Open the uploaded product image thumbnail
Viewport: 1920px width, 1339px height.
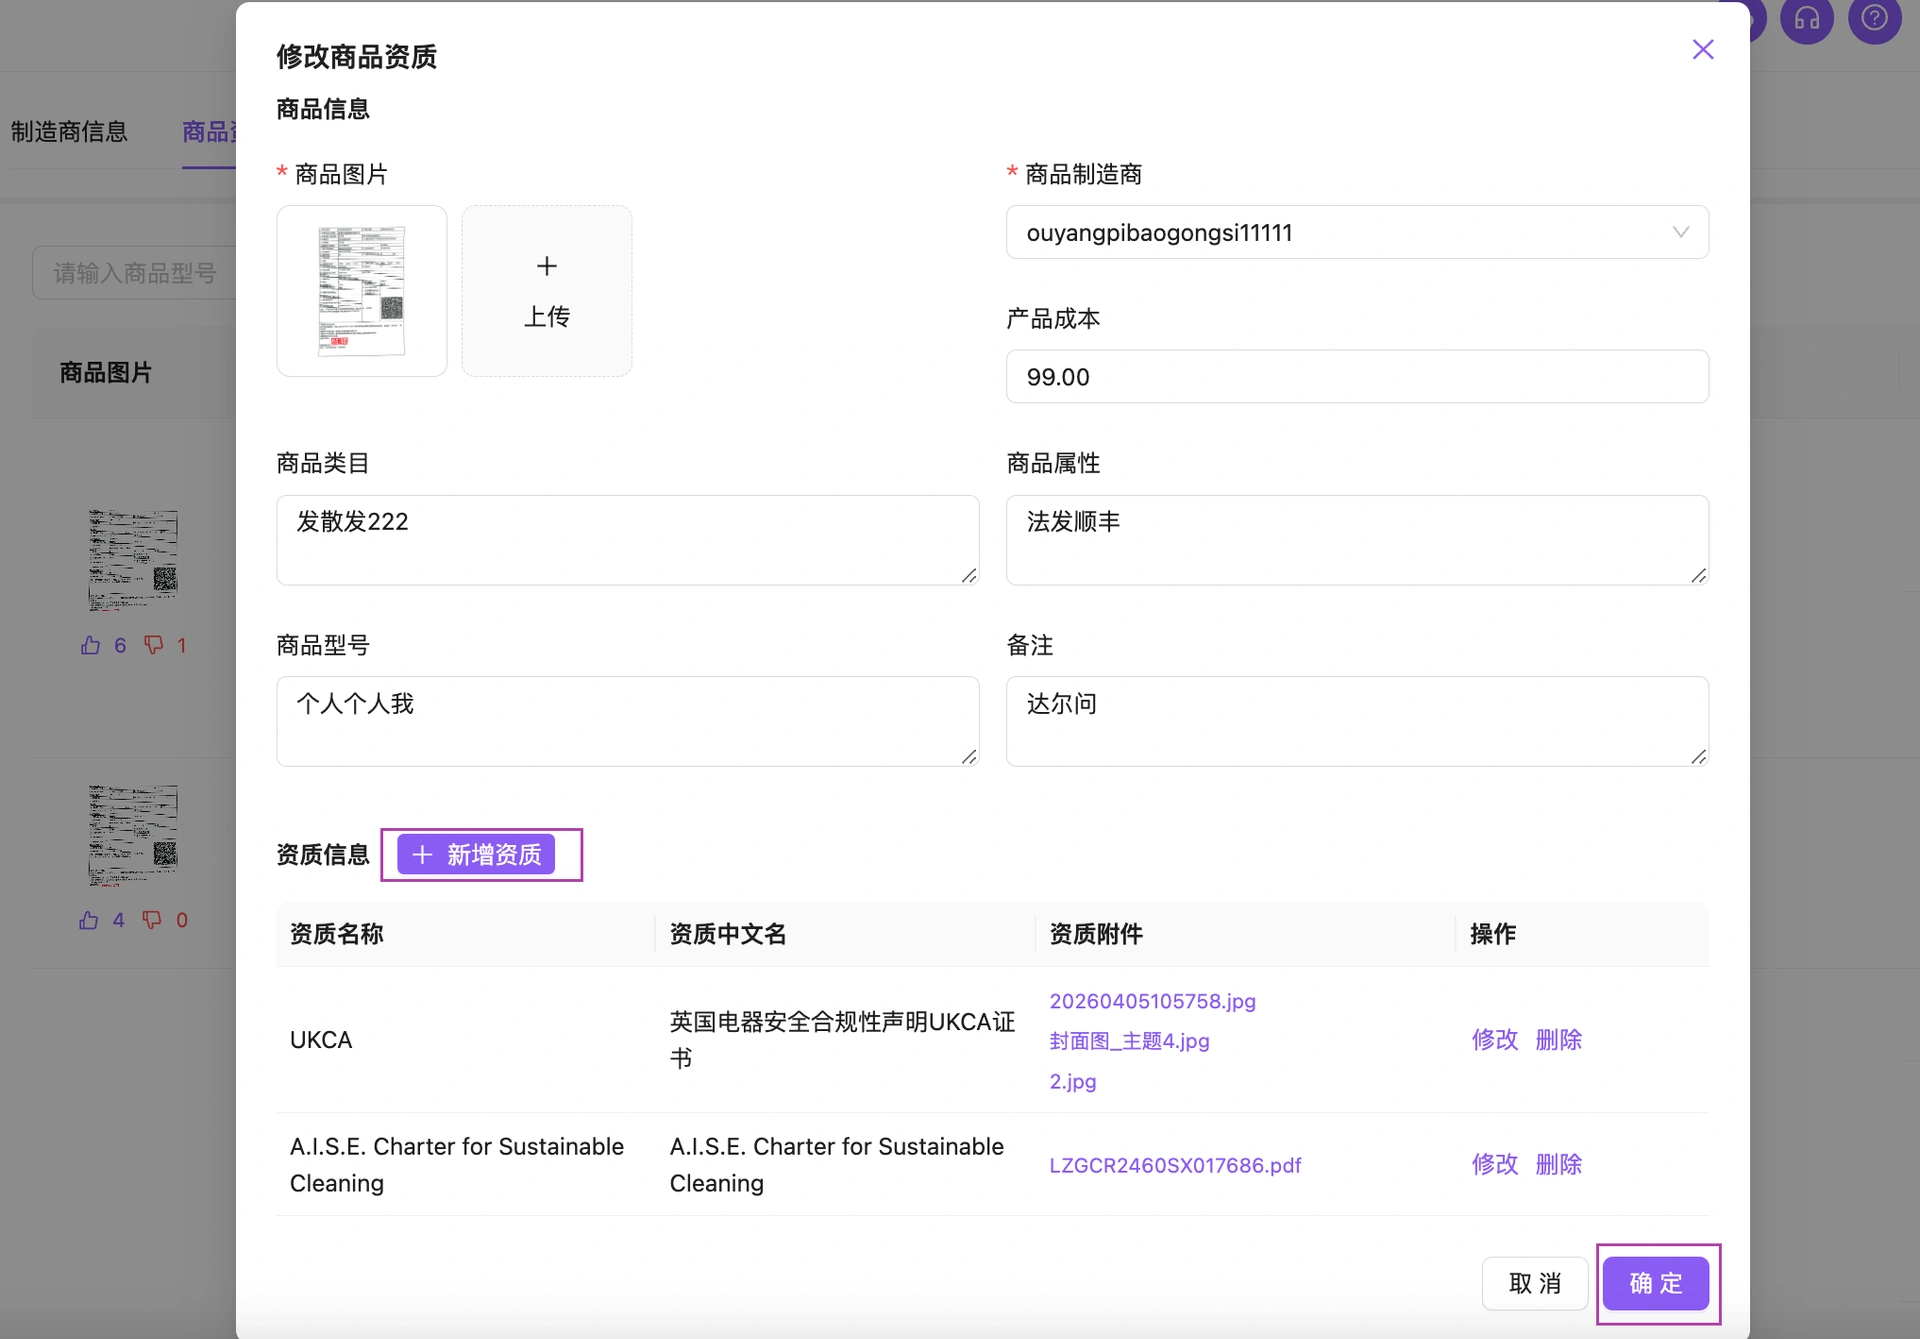pyautogui.click(x=362, y=291)
